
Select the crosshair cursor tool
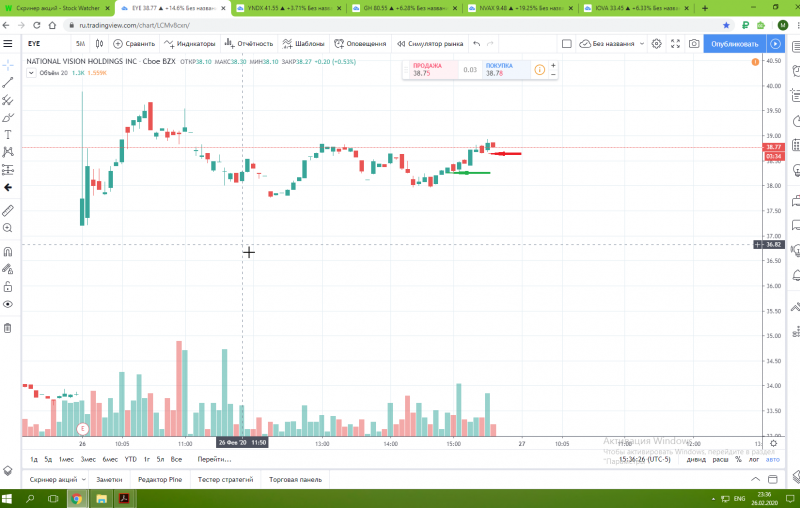pyautogui.click(x=8, y=65)
